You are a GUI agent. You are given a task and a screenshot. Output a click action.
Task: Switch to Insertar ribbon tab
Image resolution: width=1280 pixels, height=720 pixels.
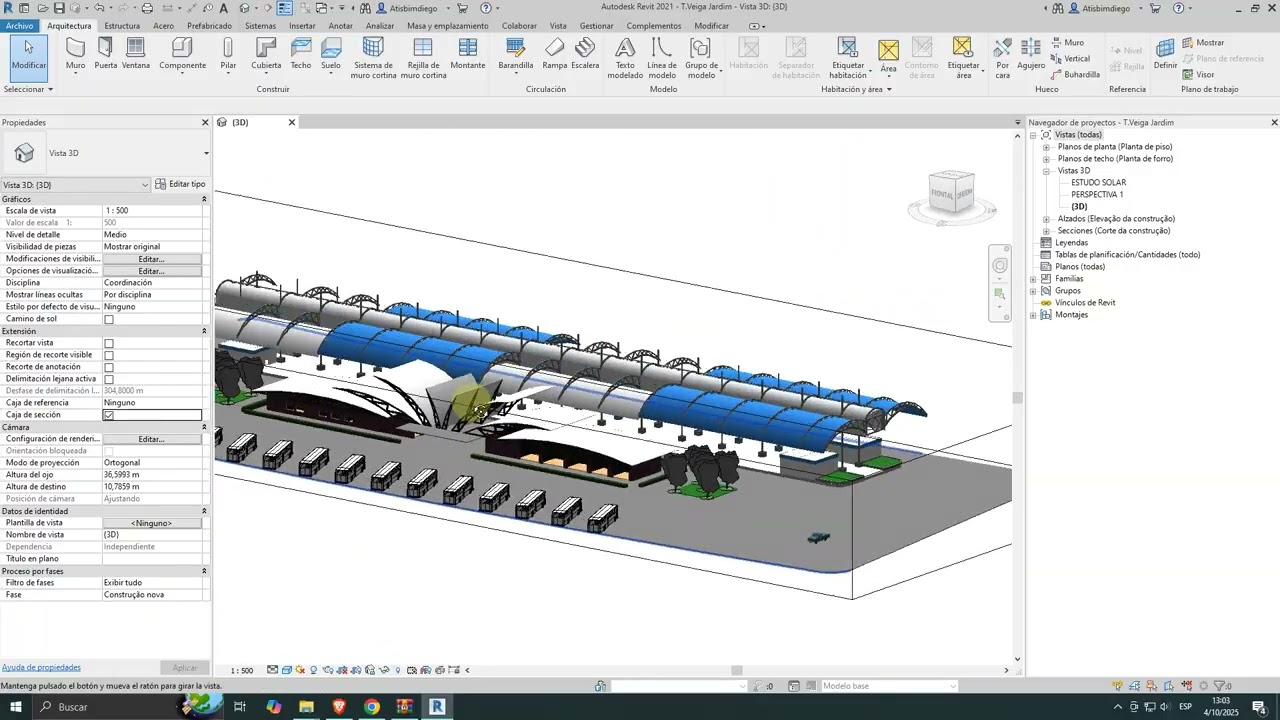[x=302, y=26]
